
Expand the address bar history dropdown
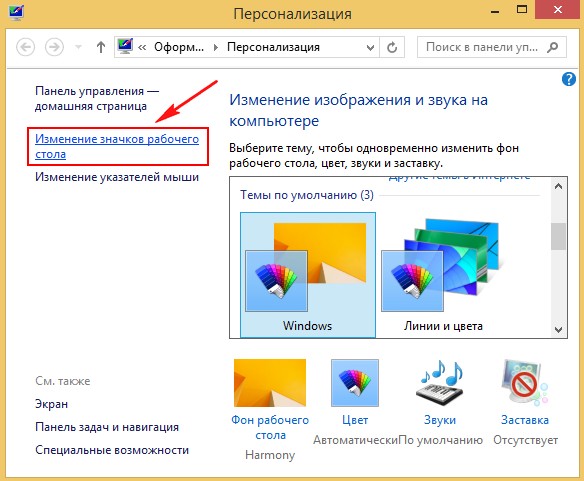pyautogui.click(x=370, y=48)
